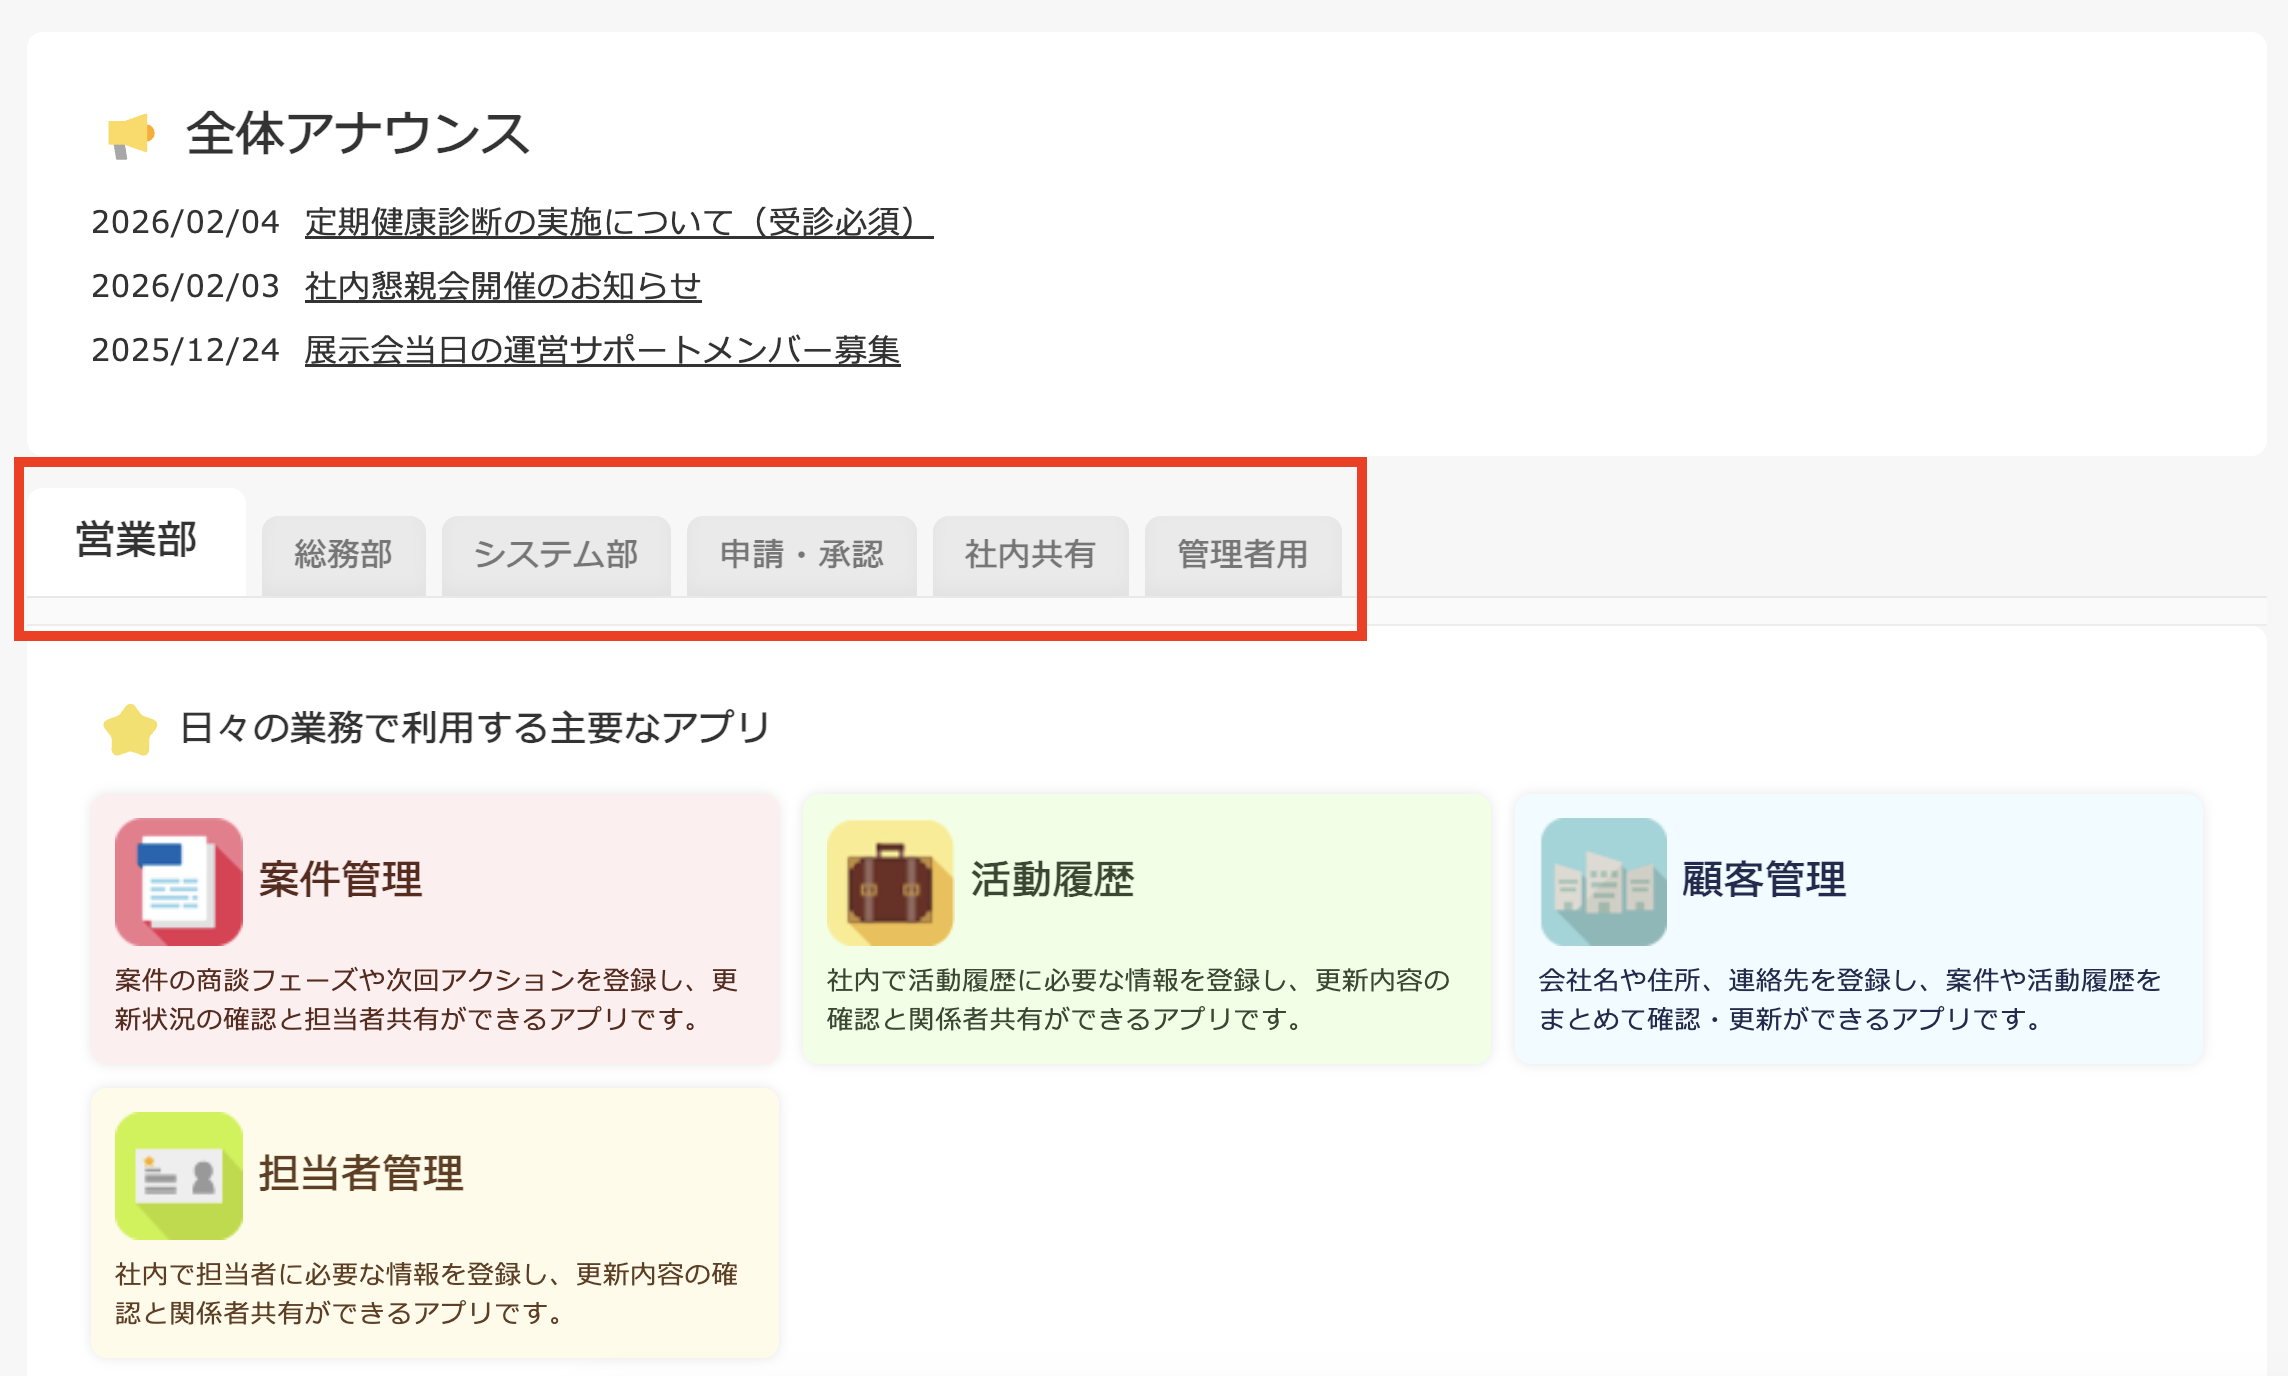Open the 展示会当日の運営サポートメンバー募集 announcement
Screen dimensions: 2288x1376
coord(602,351)
